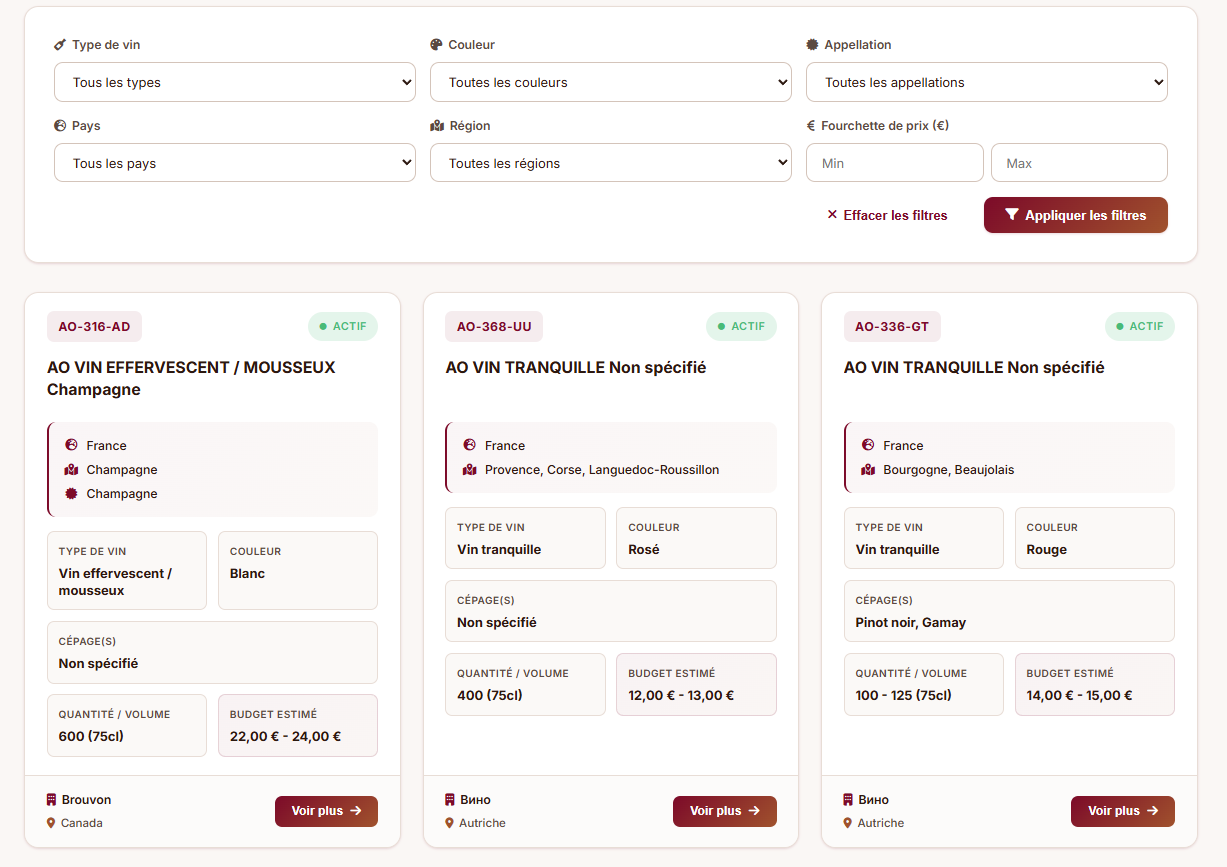Image resolution: width=1227 pixels, height=867 pixels.
Task: Click the Min price input field
Action: 893,162
